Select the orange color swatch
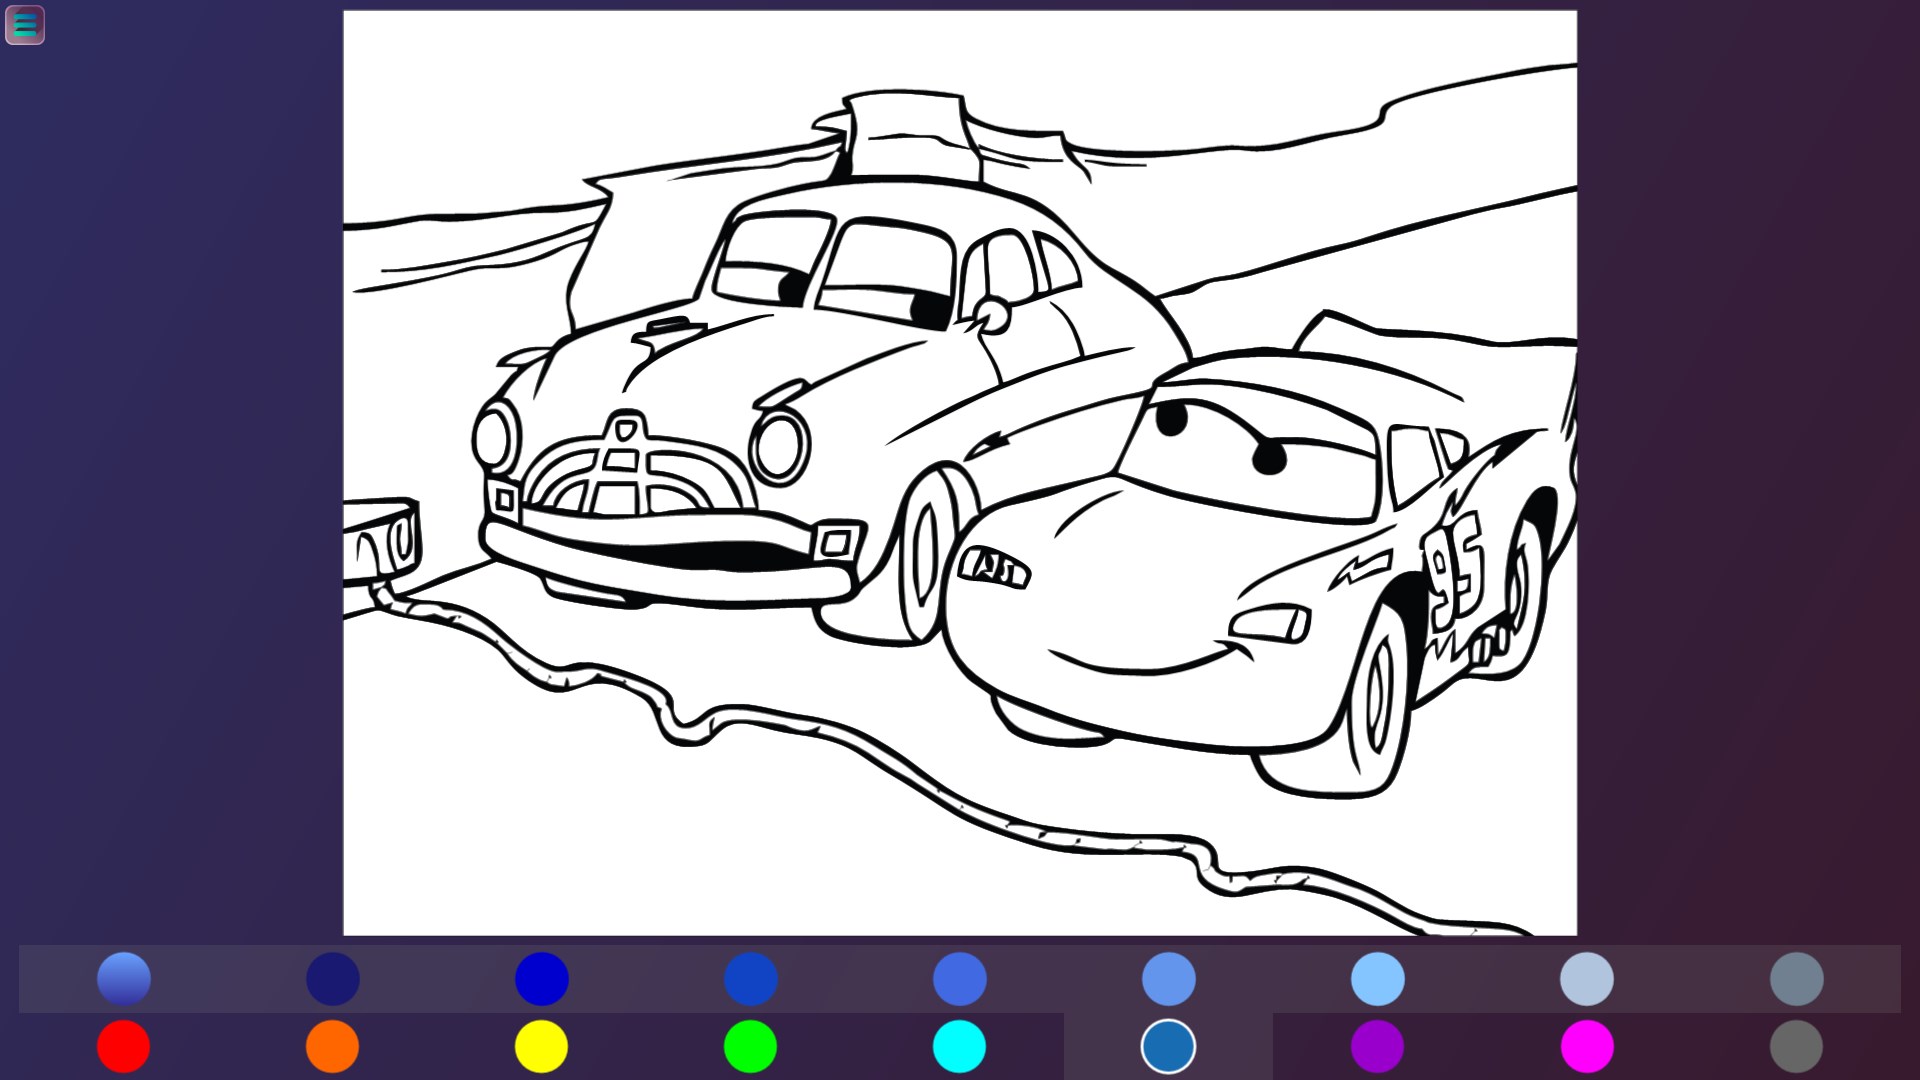1920x1080 pixels. click(331, 1048)
